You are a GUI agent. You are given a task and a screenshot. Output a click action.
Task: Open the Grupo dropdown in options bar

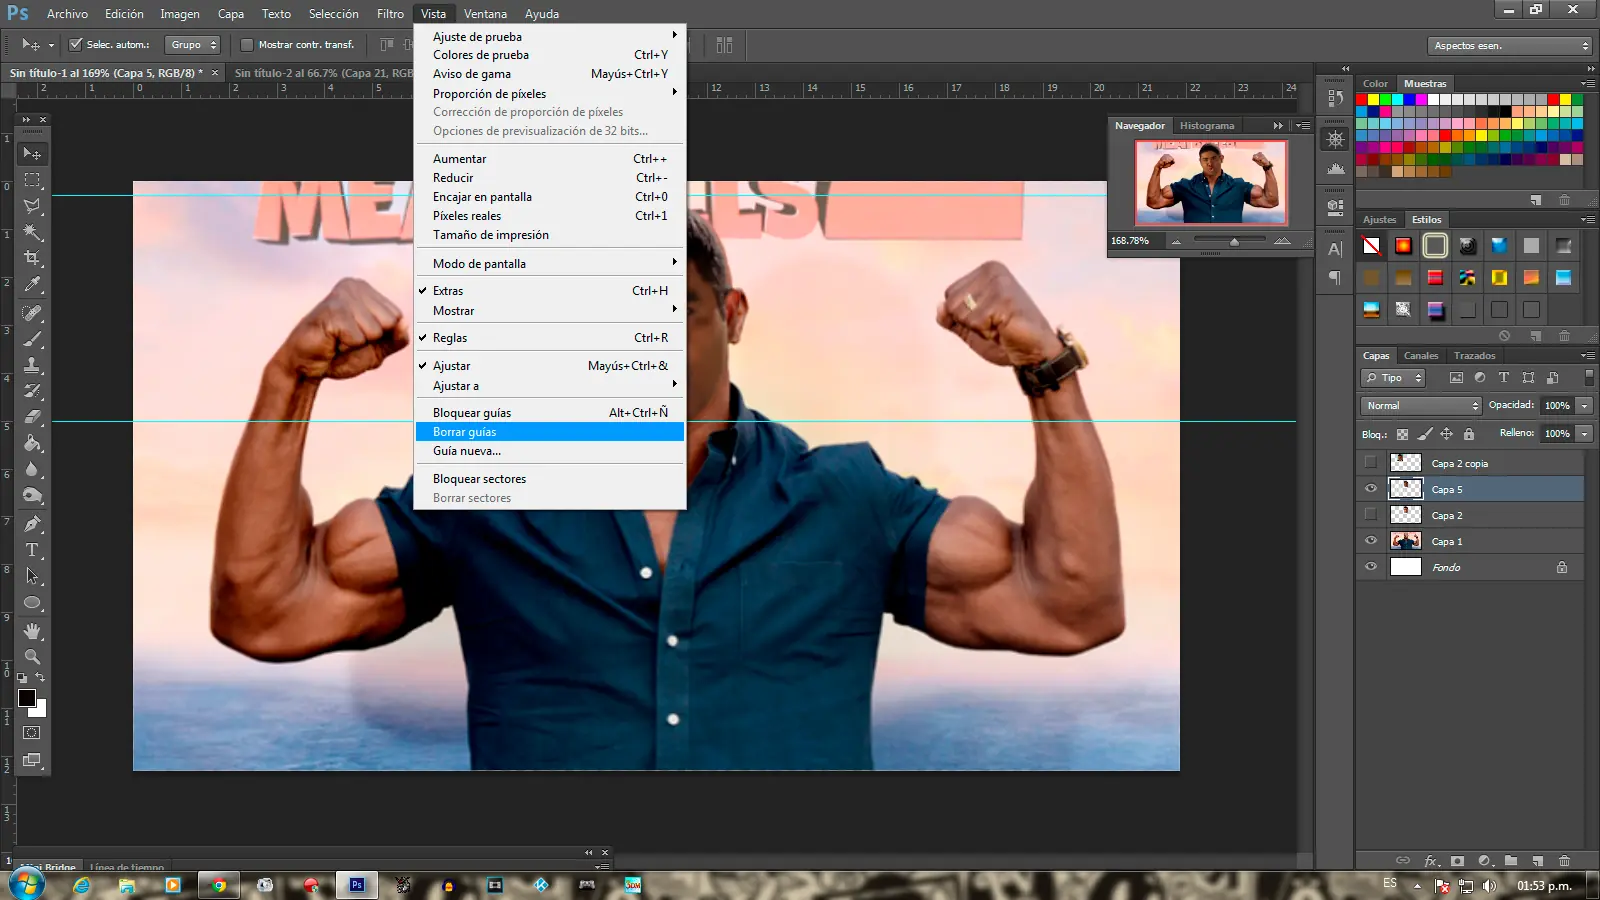click(x=192, y=45)
